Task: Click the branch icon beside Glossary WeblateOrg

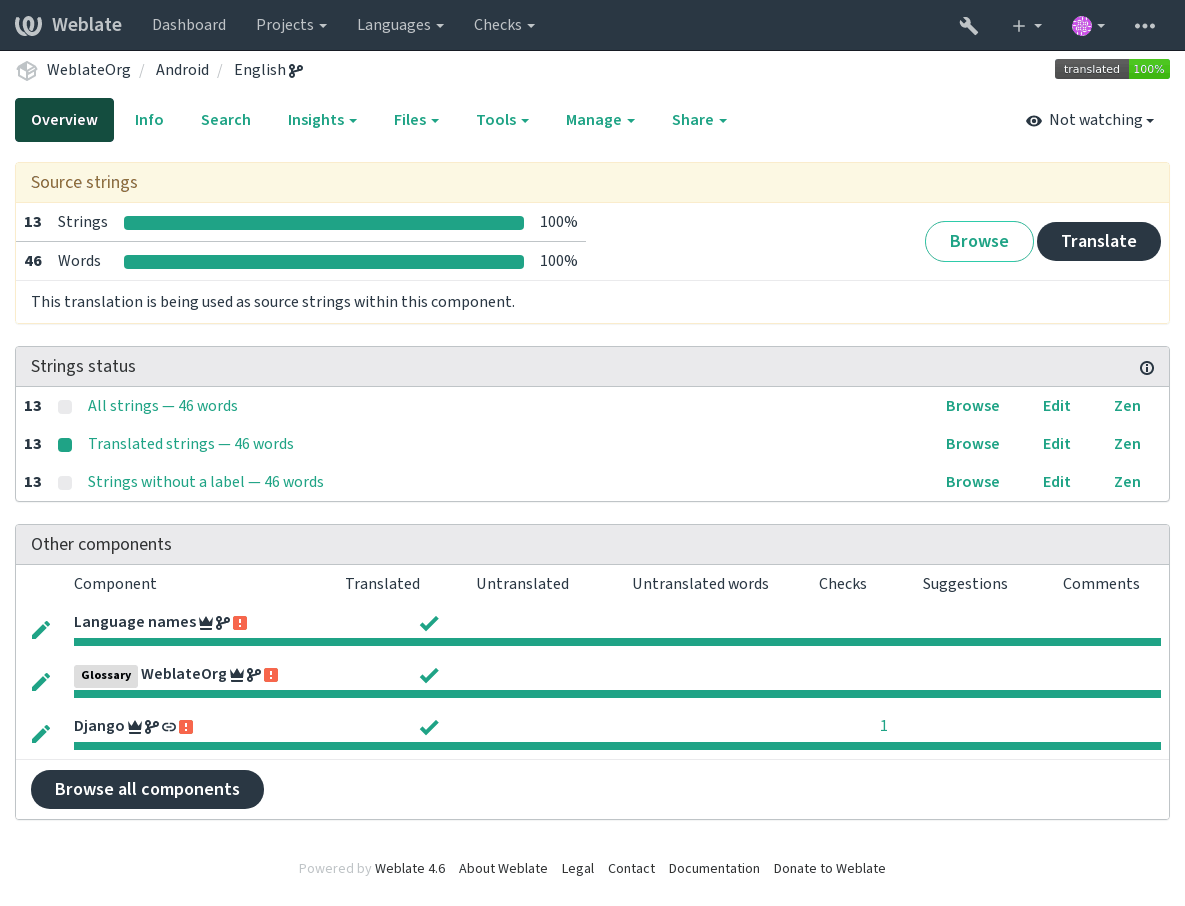Action: click(253, 675)
